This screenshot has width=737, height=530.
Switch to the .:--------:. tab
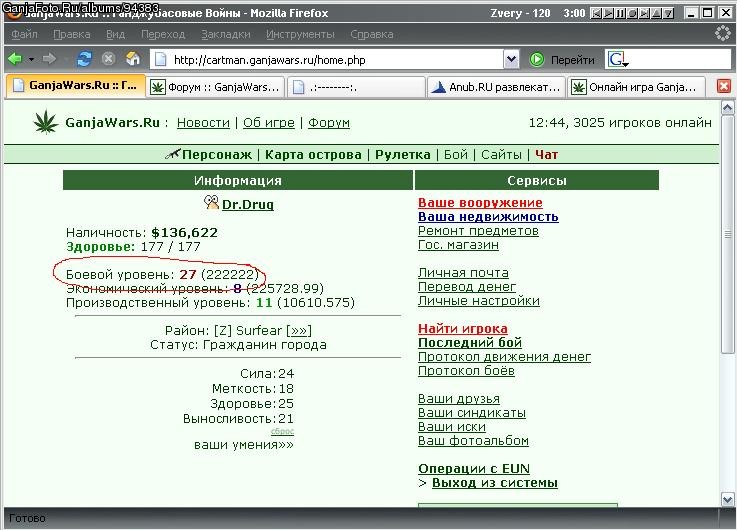click(x=356, y=87)
